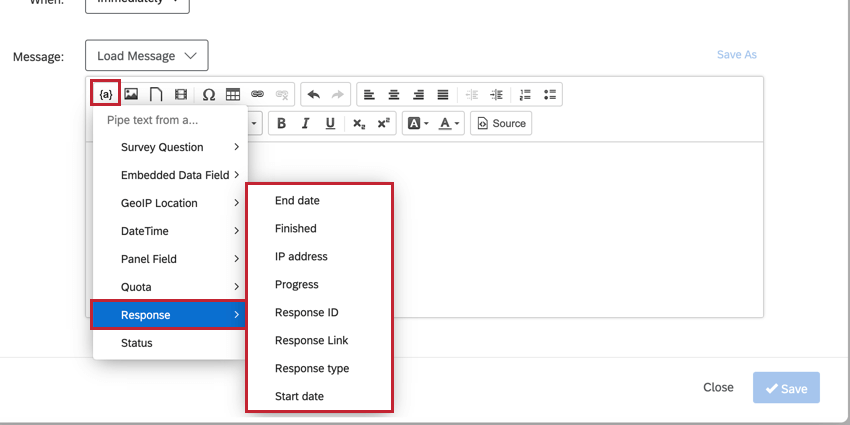The image size is (850, 425).
Task: Open the Load Message dropdown
Action: (x=147, y=55)
